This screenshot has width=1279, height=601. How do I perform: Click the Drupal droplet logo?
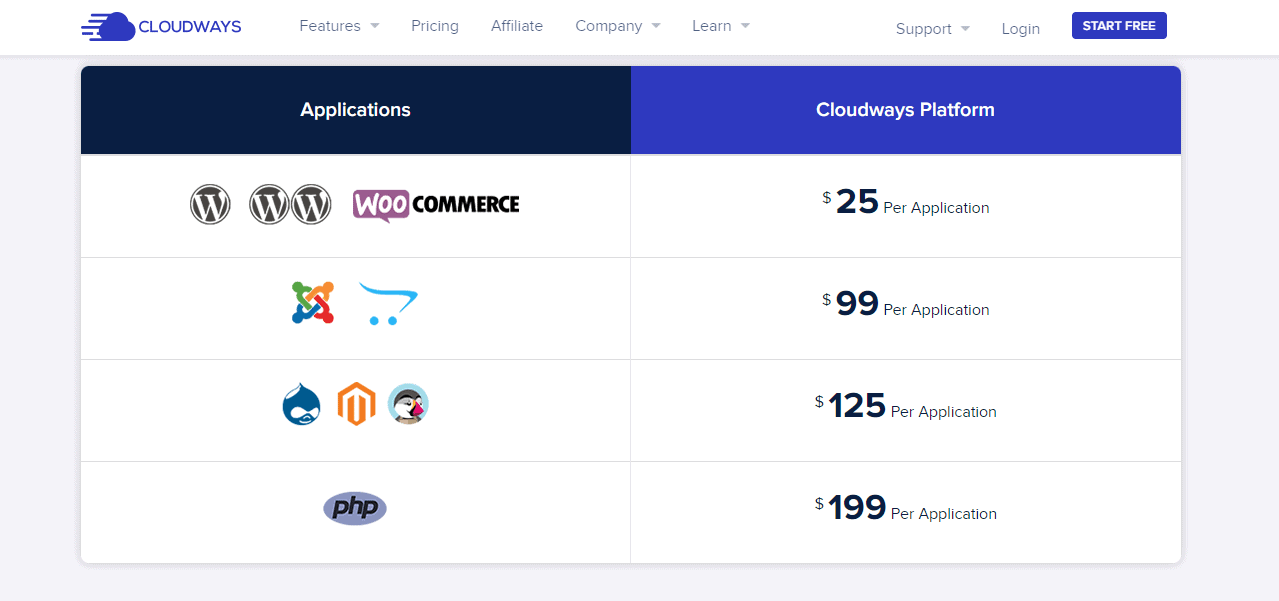(x=302, y=405)
